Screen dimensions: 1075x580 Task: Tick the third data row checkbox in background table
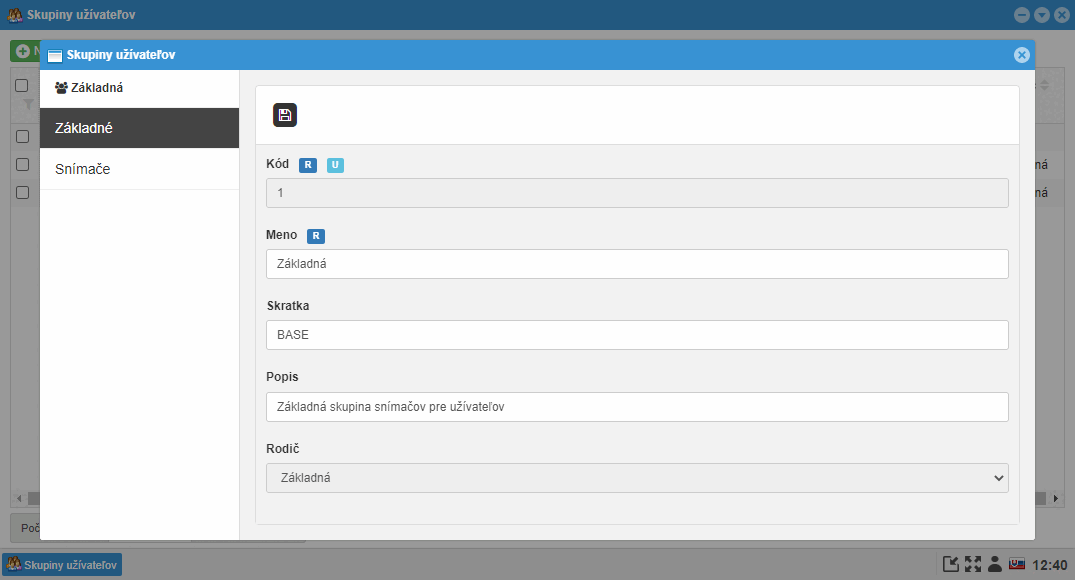tap(23, 193)
